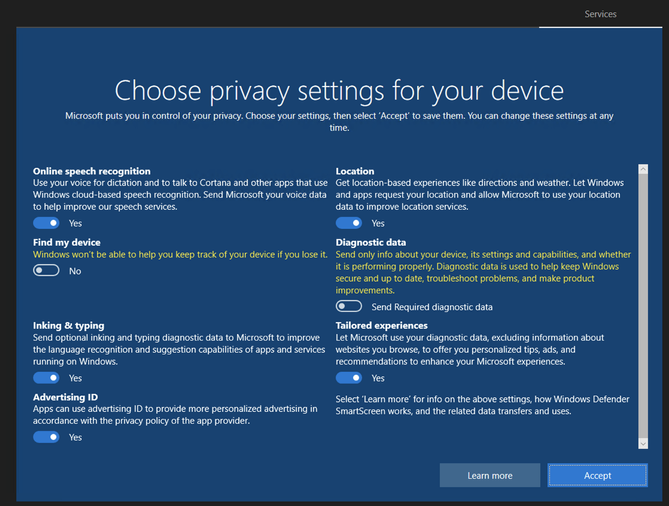Click the vertical scrollbar track
The image size is (669, 506).
643,306
